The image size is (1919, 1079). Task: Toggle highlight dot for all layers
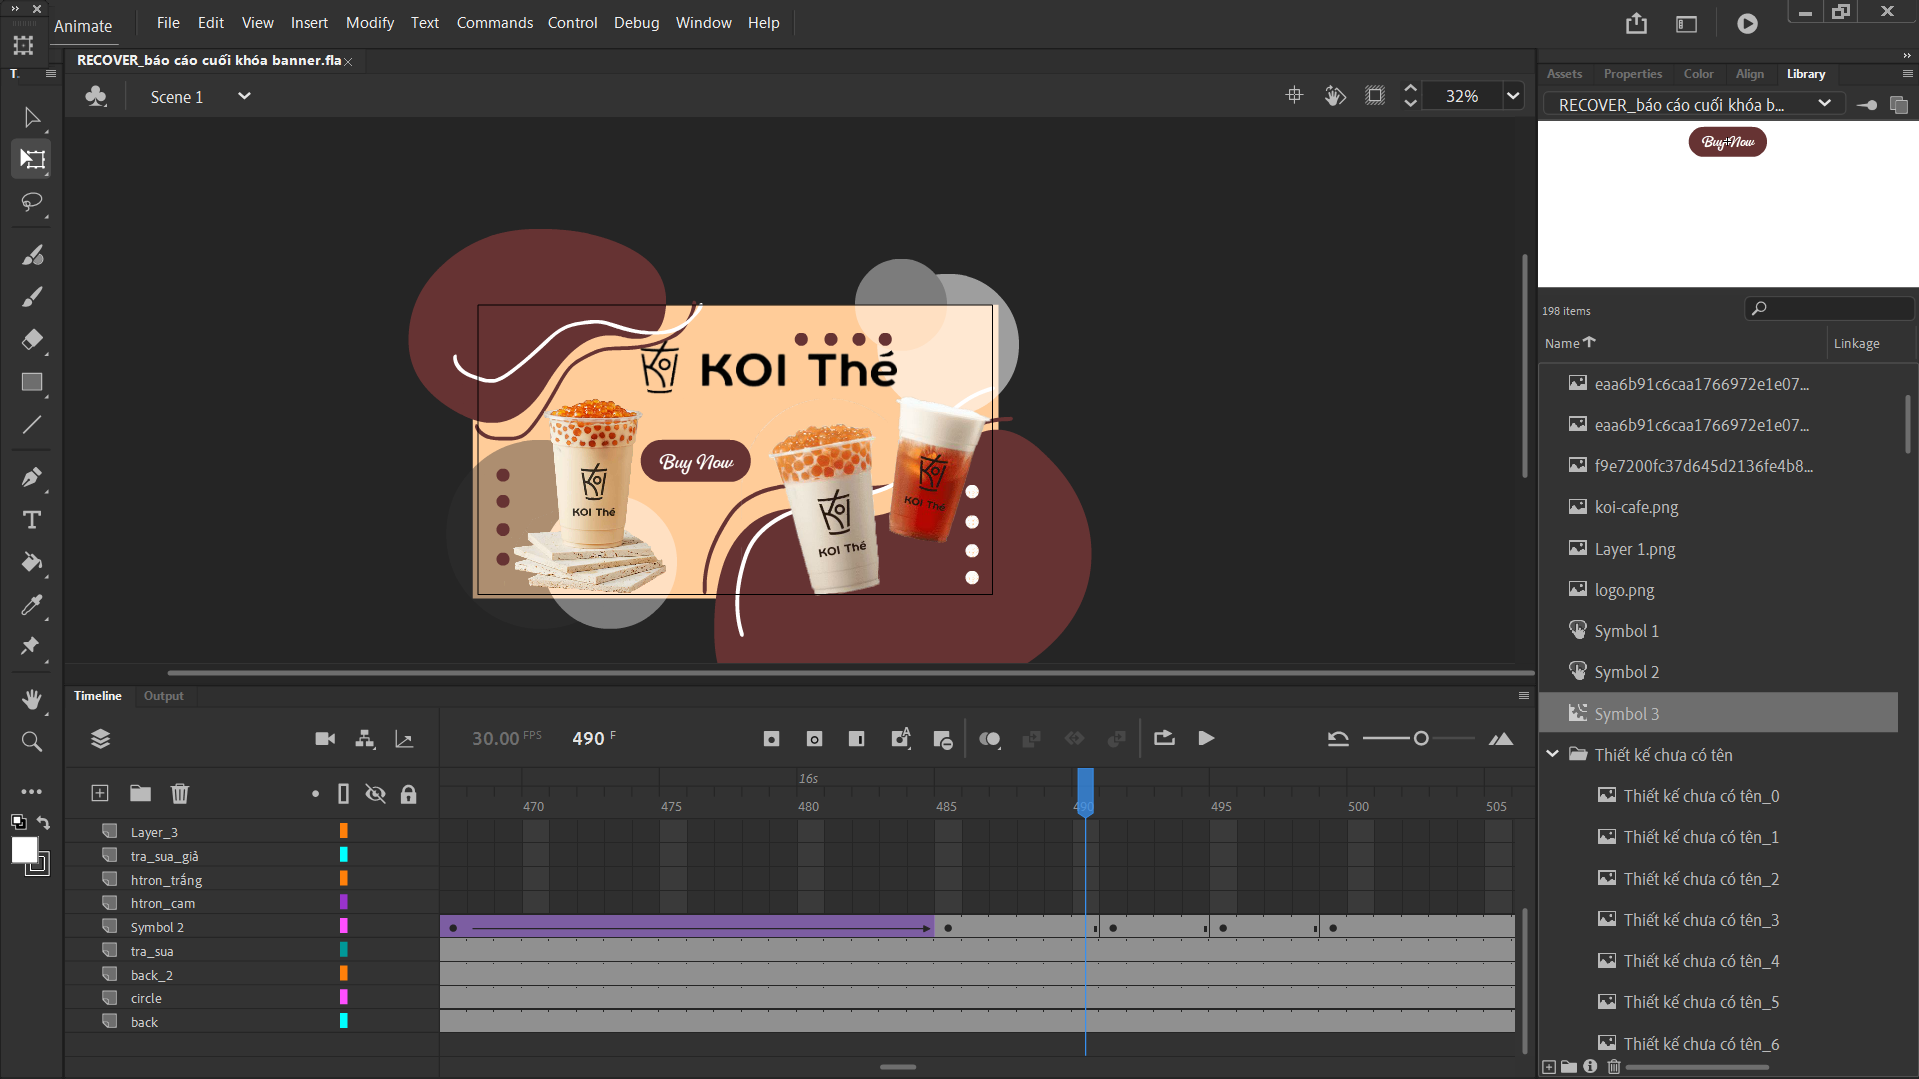pyautogui.click(x=315, y=794)
